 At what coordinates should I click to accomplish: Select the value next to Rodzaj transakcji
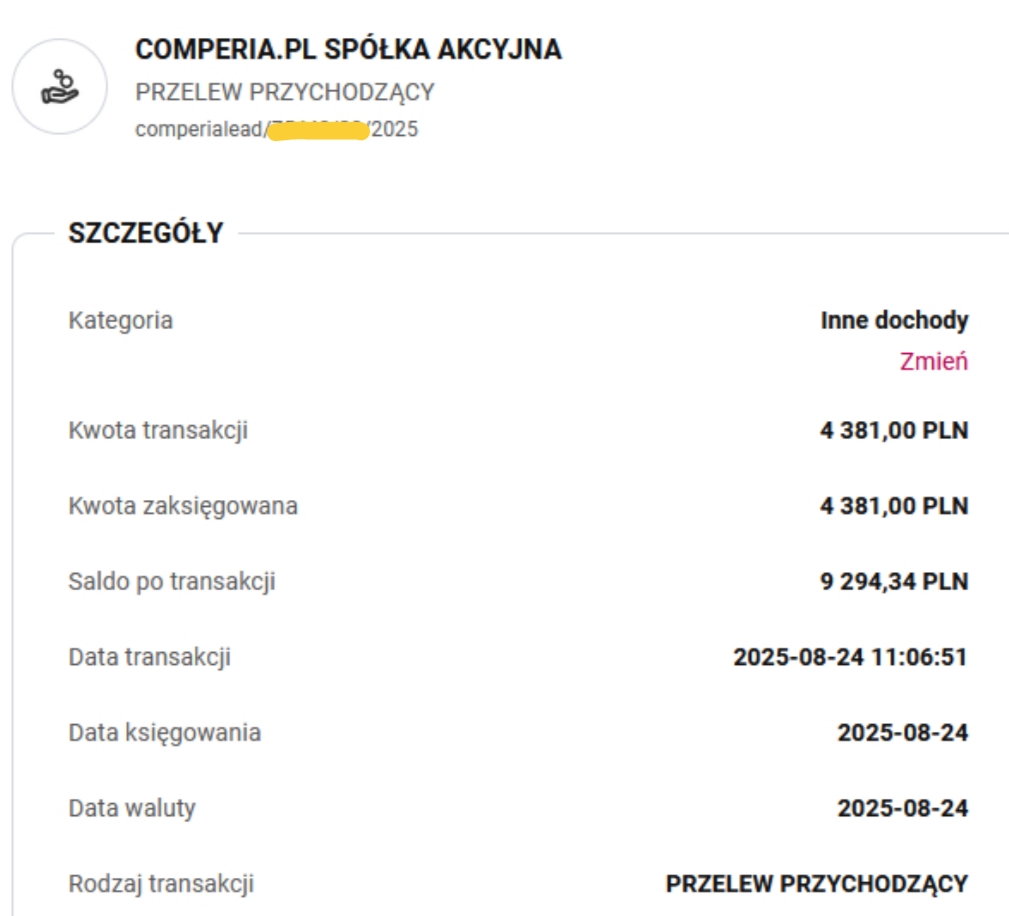click(816, 884)
